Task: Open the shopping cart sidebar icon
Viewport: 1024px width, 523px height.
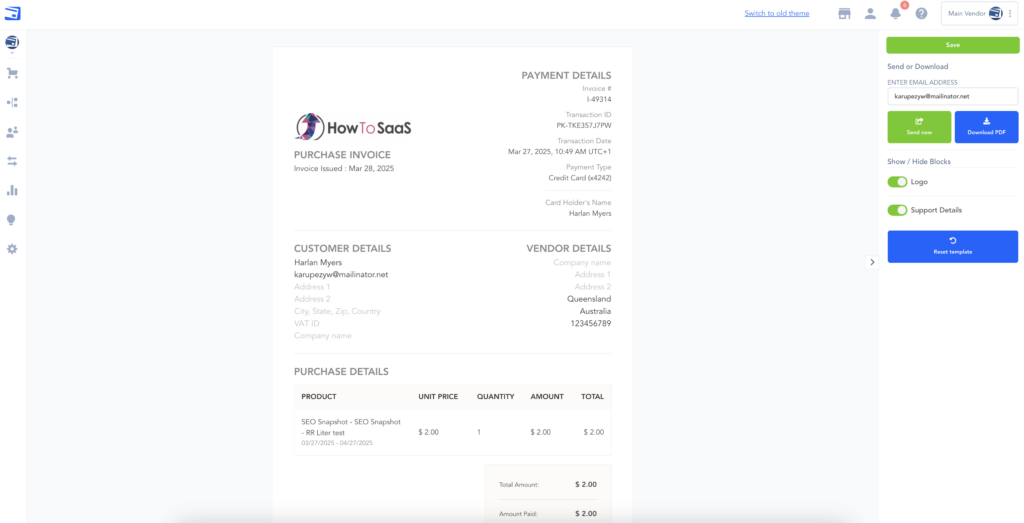Action: 12,73
